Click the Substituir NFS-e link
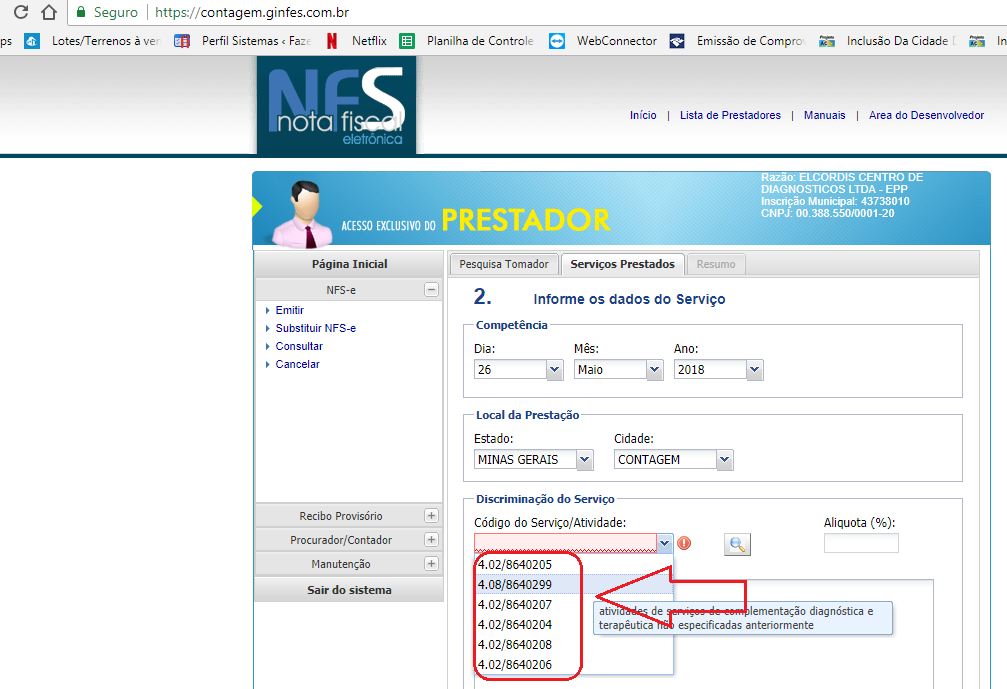The height and width of the screenshot is (689, 1007). click(x=315, y=328)
